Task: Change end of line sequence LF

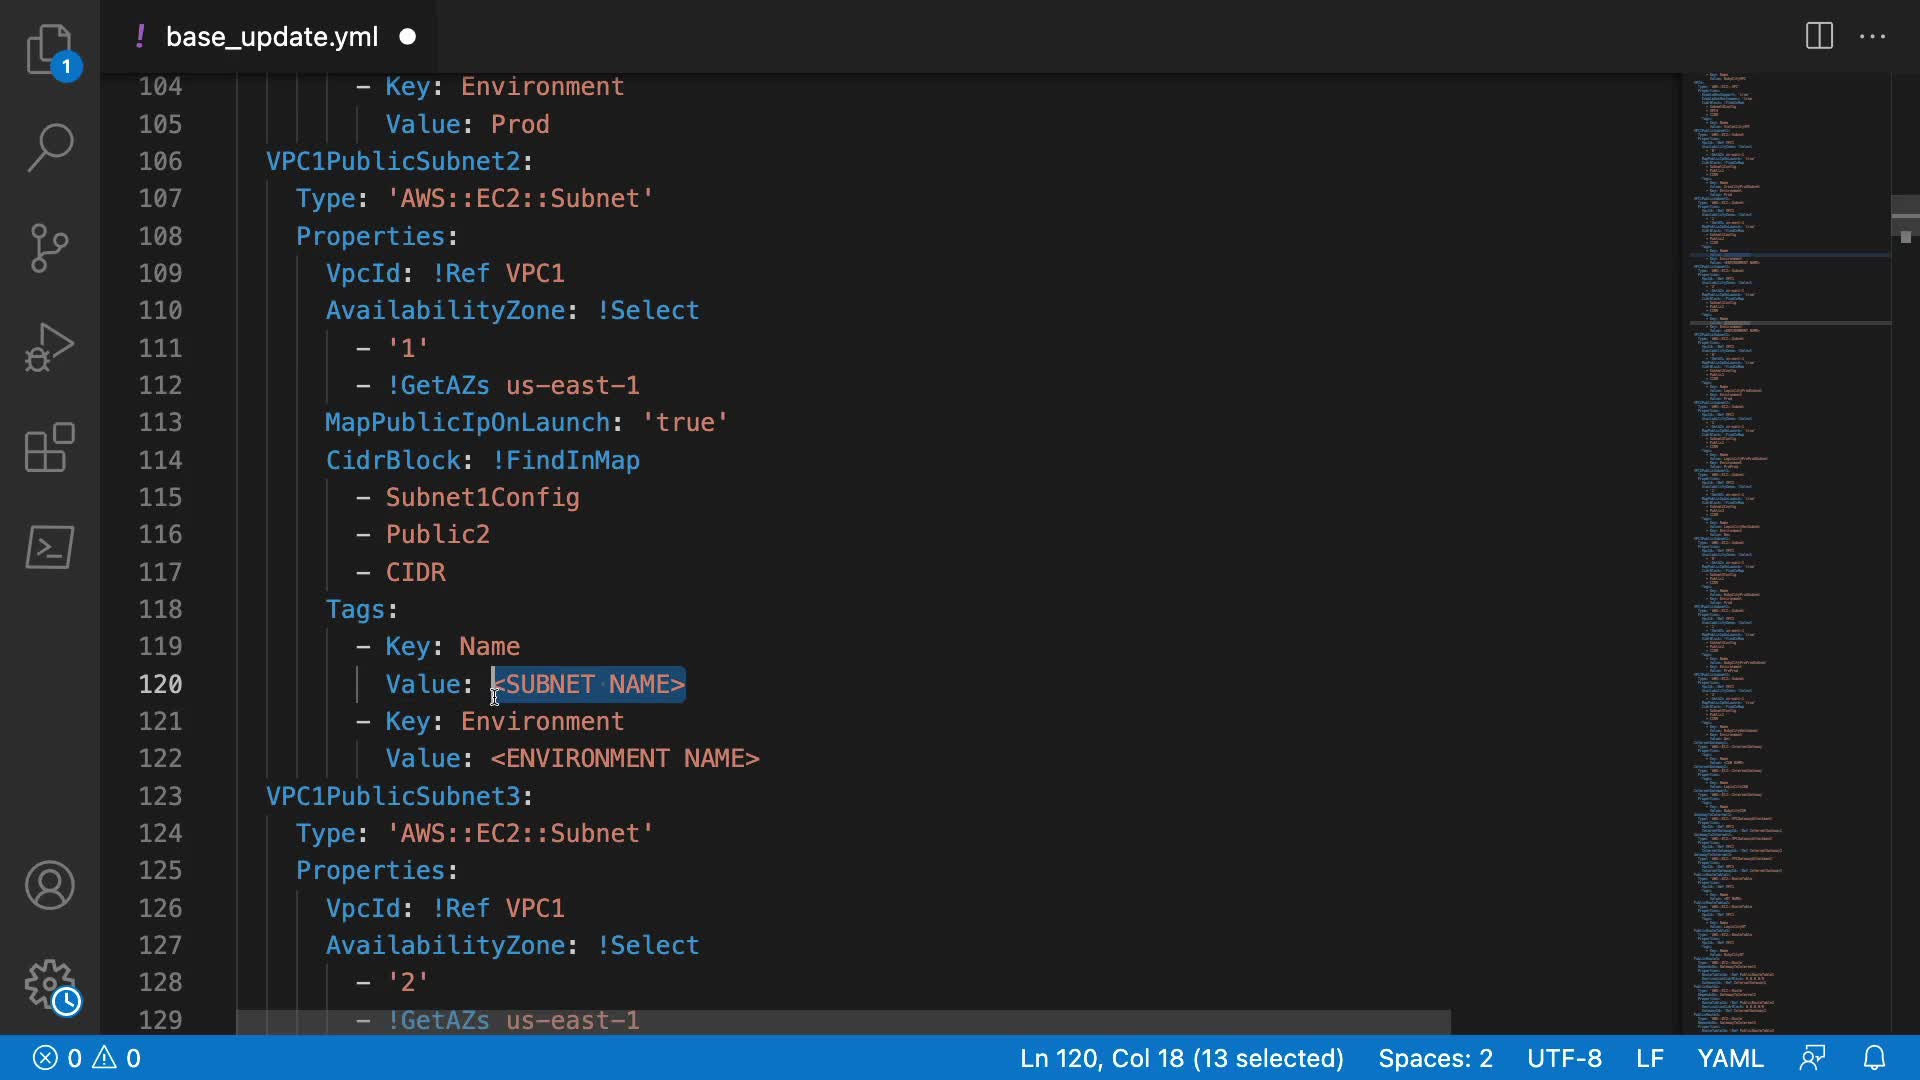Action: pos(1650,1058)
